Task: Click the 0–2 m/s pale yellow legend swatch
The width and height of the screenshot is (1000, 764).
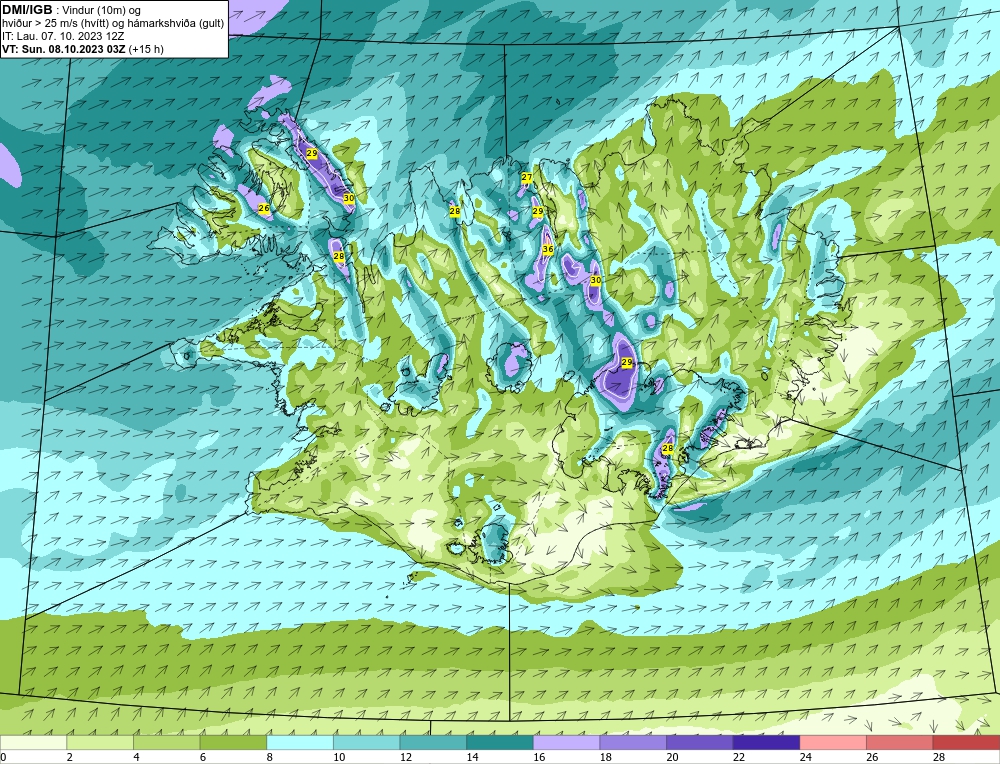Action: pyautogui.click(x=33, y=742)
